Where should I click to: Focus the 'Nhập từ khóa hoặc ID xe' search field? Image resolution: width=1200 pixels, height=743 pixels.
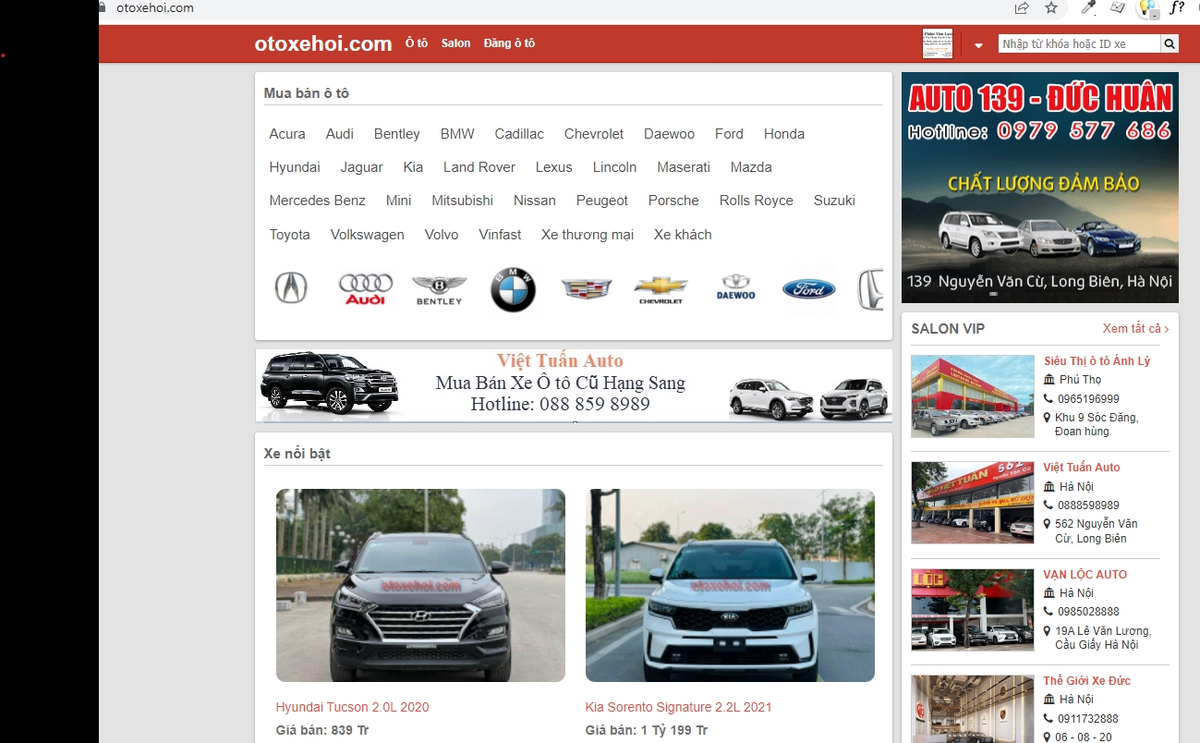[x=1079, y=44]
